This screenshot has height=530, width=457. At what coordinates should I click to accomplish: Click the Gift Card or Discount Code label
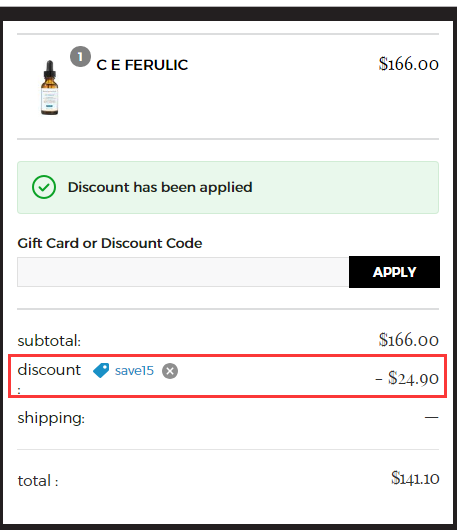(110, 243)
